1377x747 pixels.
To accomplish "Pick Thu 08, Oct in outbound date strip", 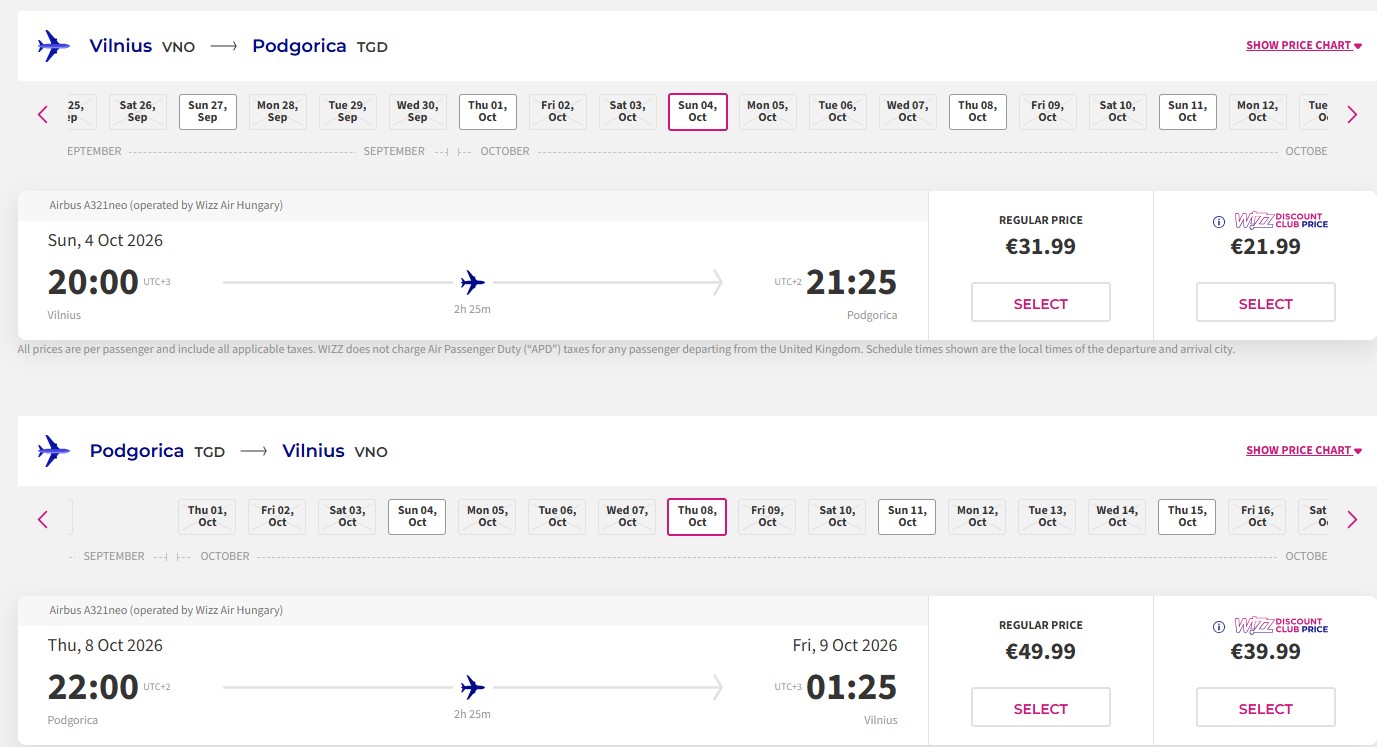I will coord(978,112).
